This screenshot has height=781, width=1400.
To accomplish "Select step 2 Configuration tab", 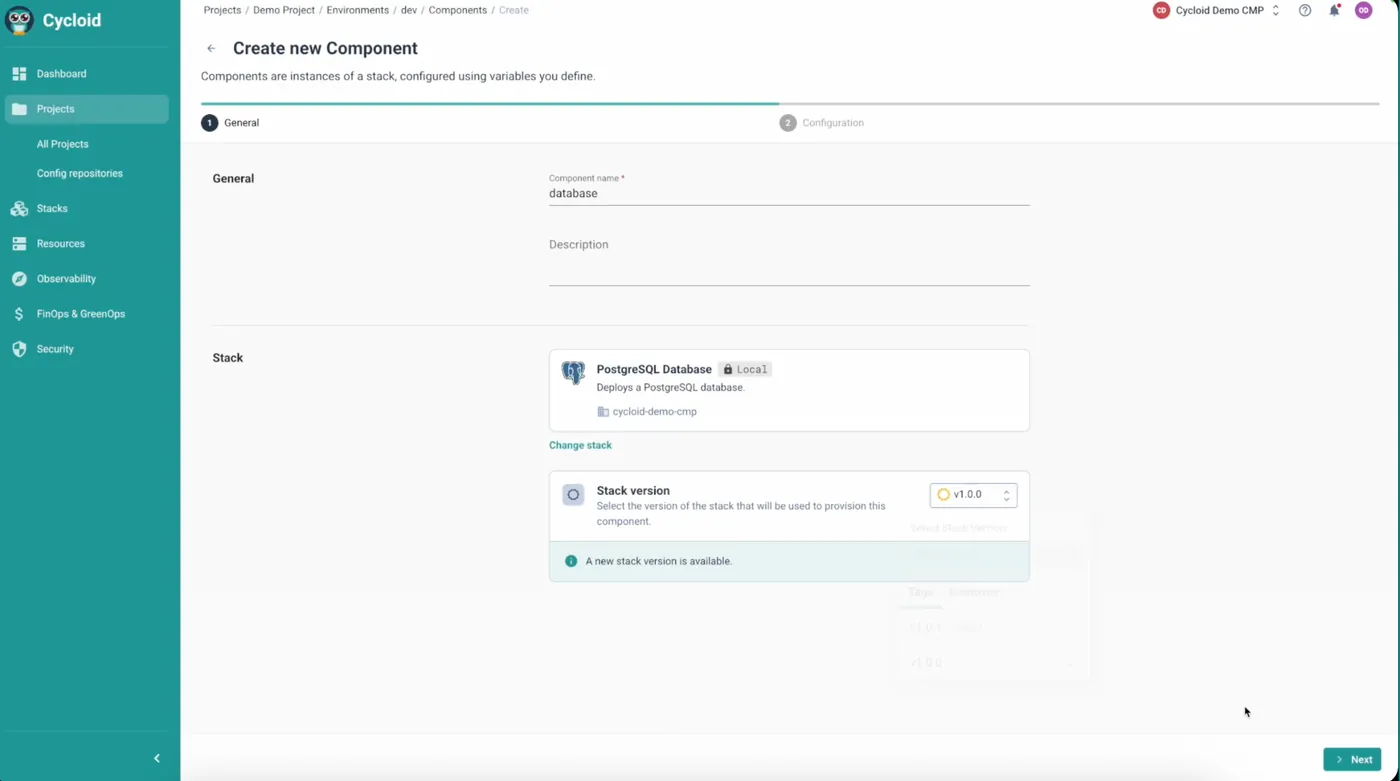I will point(822,123).
